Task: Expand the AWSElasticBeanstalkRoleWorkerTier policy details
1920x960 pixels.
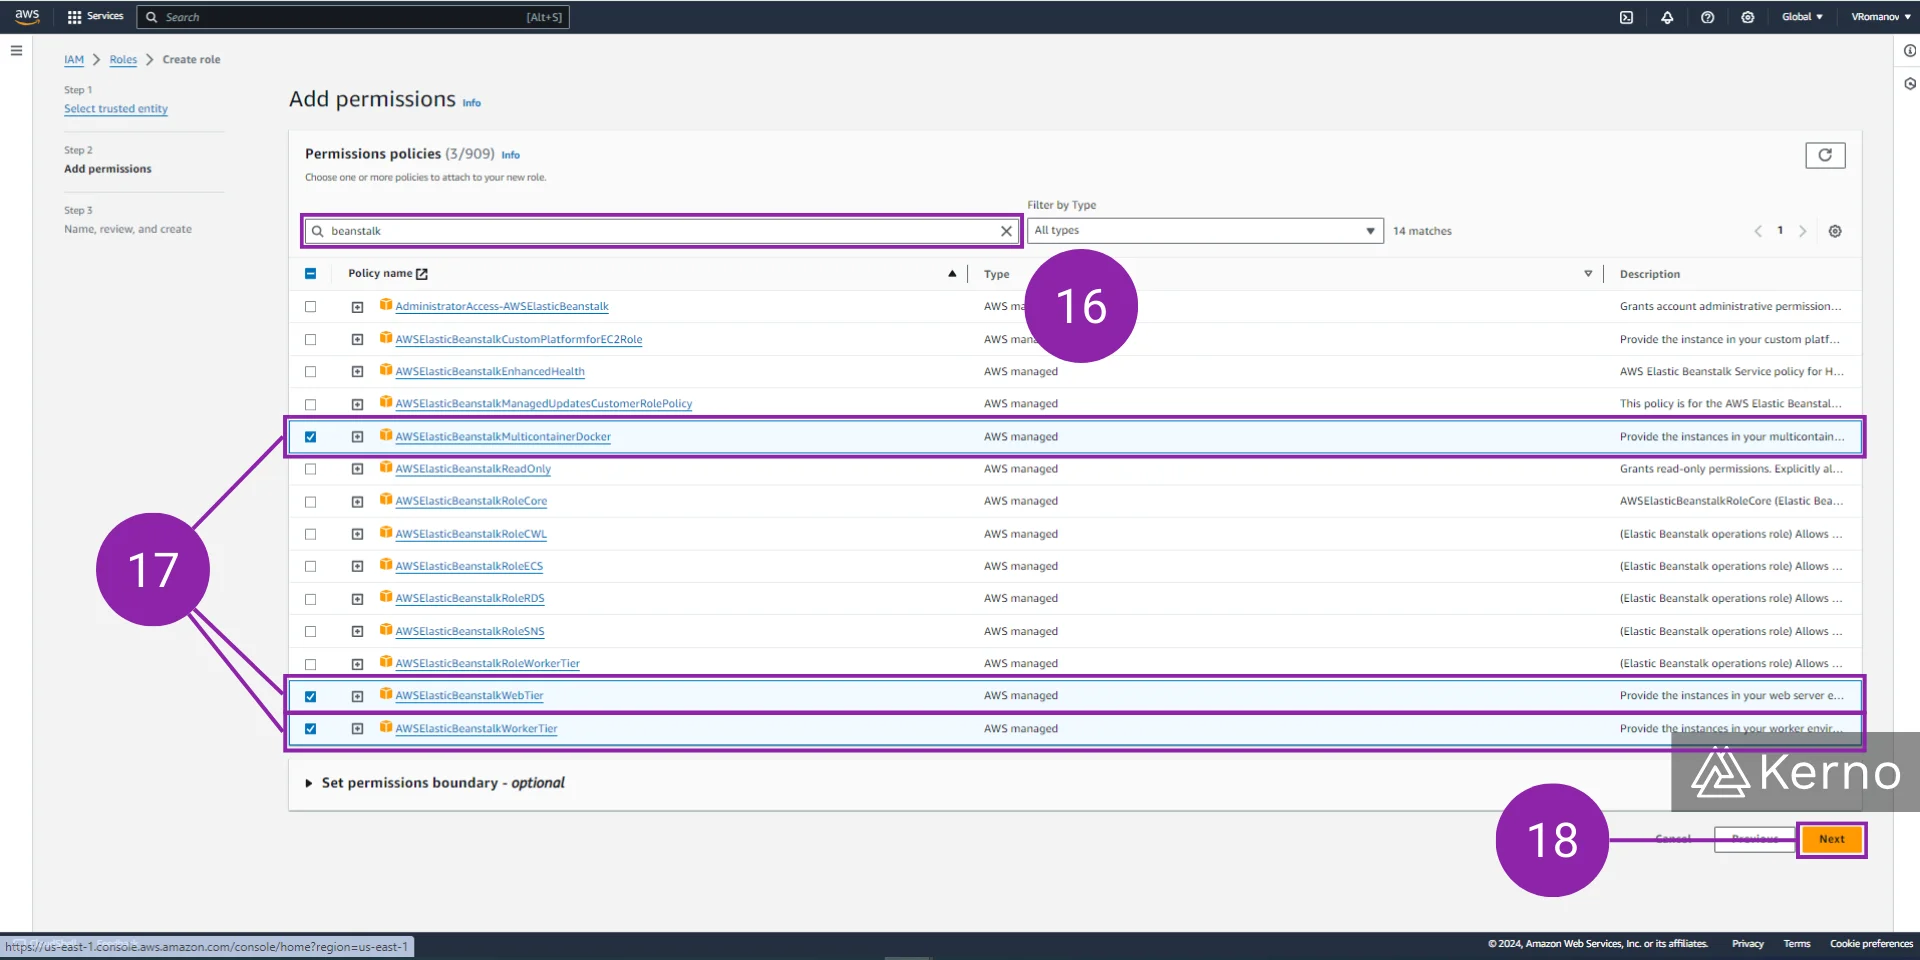Action: click(357, 664)
